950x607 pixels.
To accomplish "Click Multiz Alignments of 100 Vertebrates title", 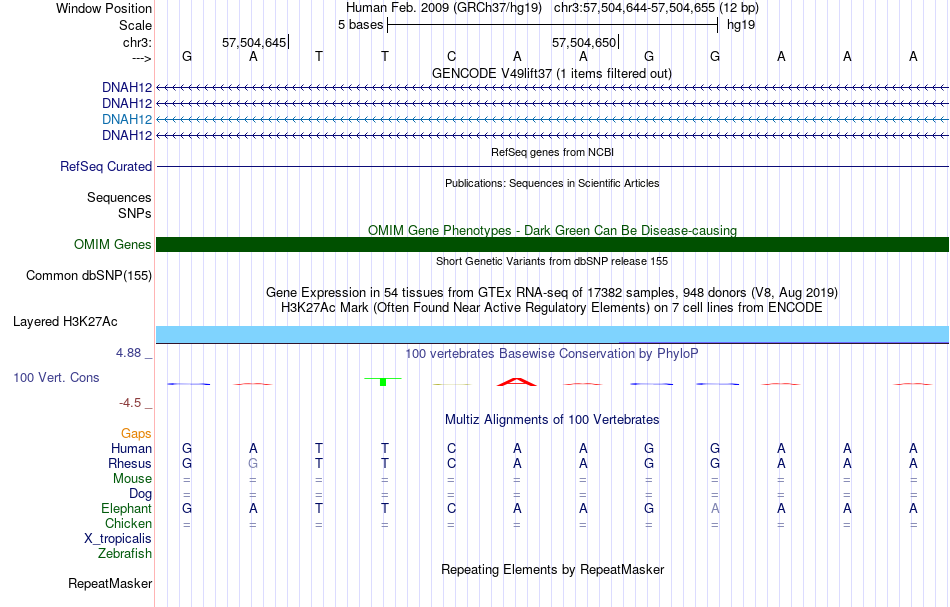I will click(552, 420).
